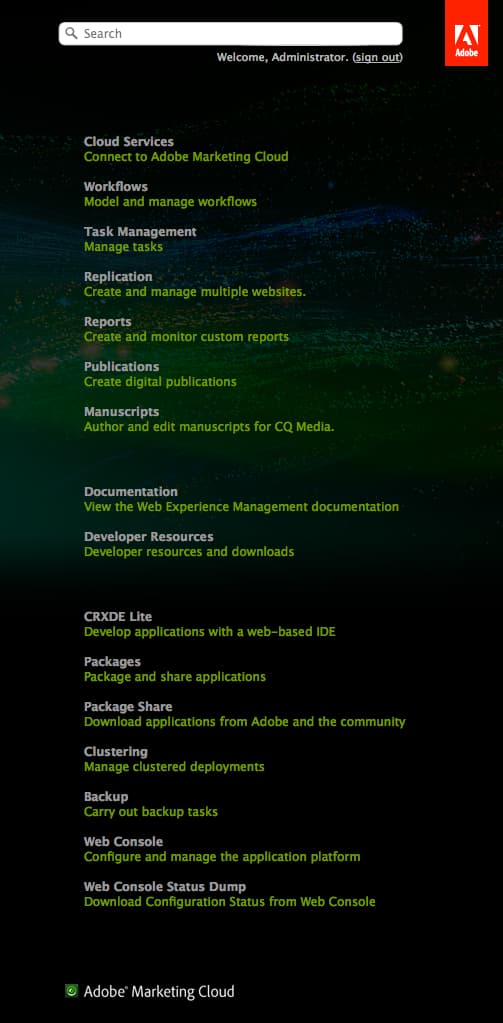Click the Adobe logo in the corner
503x1023 pixels.
(466, 33)
